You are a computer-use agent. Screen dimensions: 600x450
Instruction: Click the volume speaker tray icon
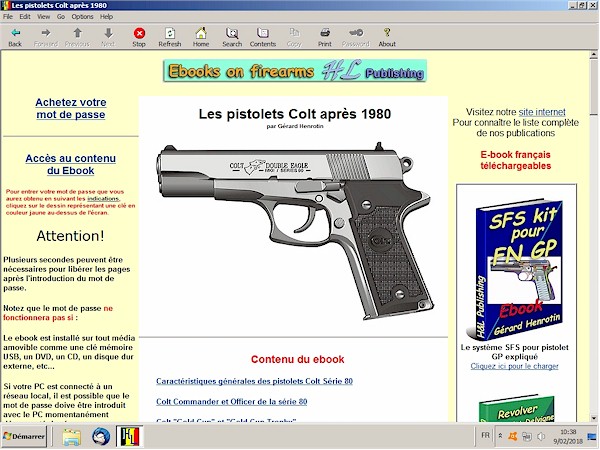541,436
